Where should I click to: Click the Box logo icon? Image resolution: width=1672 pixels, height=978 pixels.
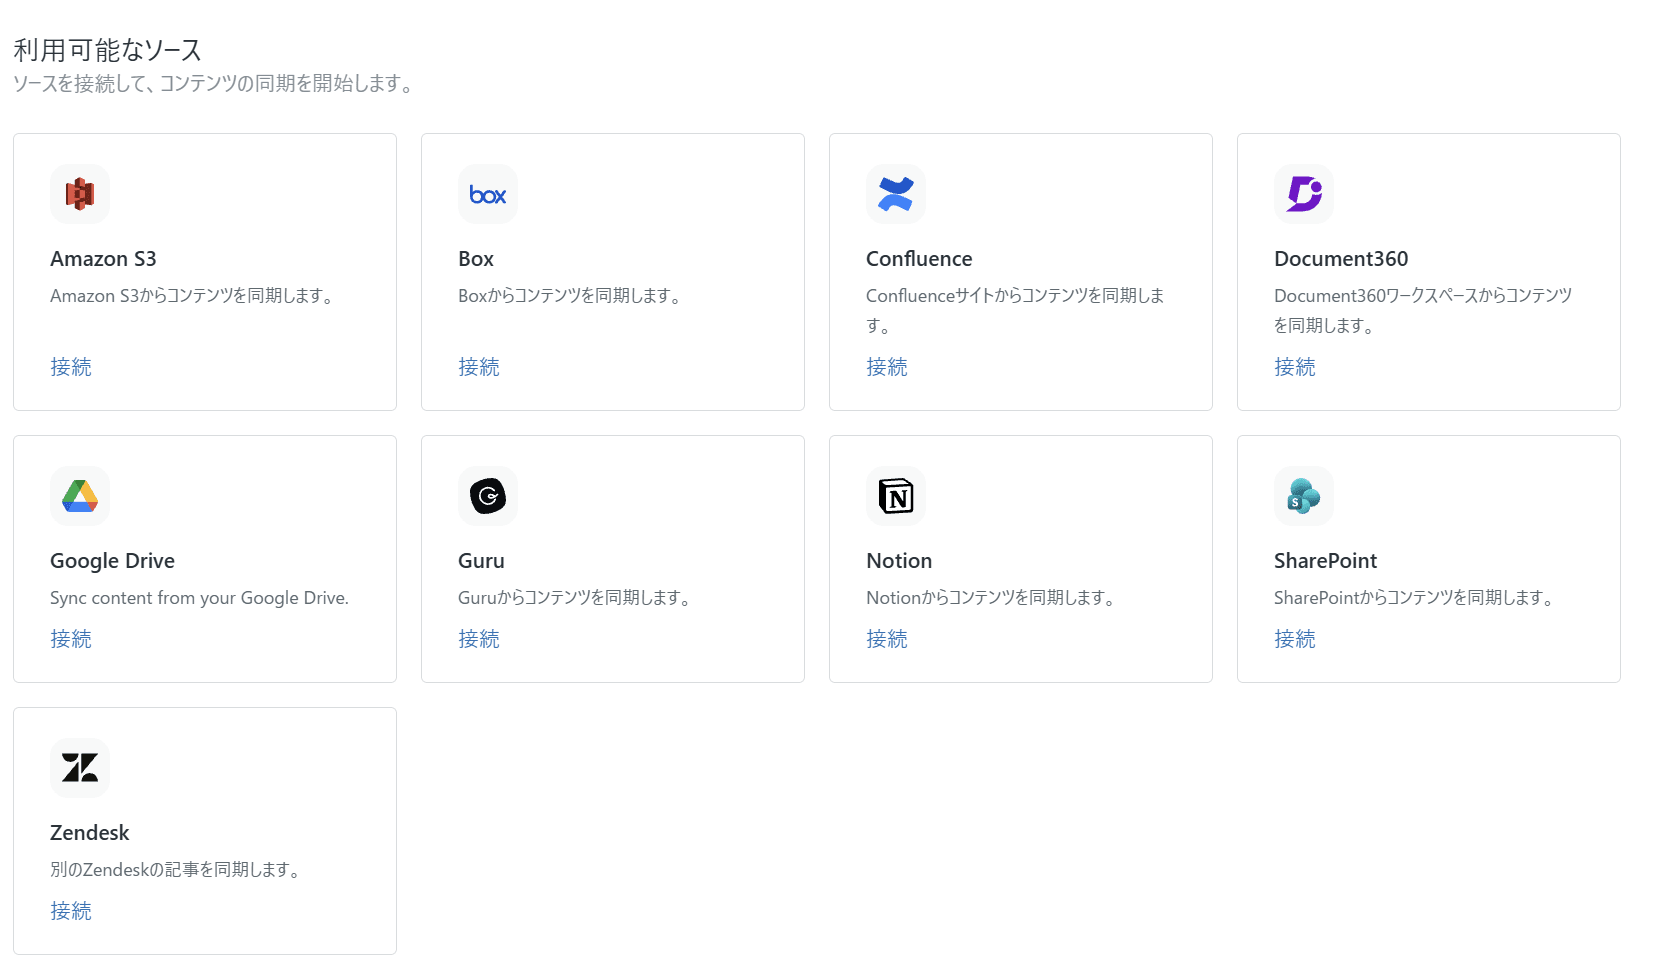click(x=488, y=194)
